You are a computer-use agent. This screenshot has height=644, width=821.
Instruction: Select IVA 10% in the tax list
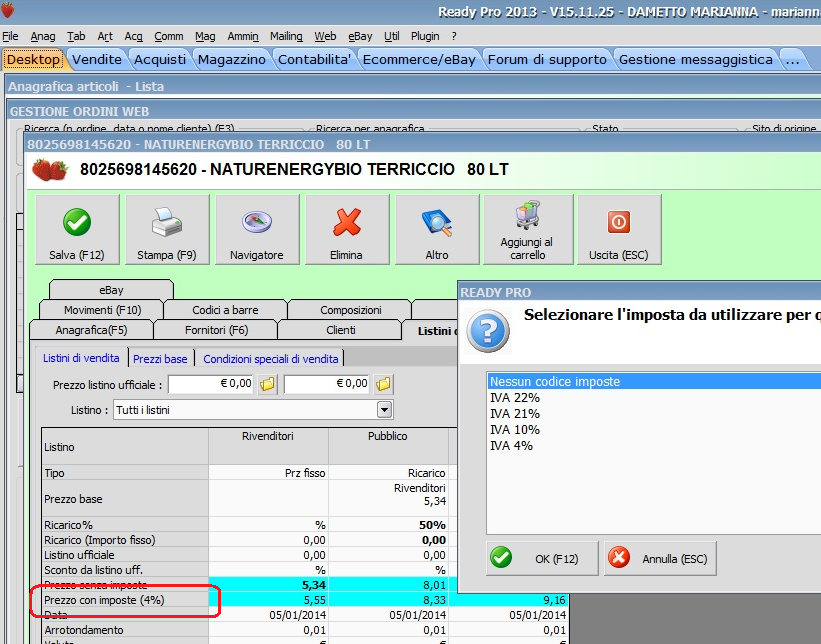515,430
